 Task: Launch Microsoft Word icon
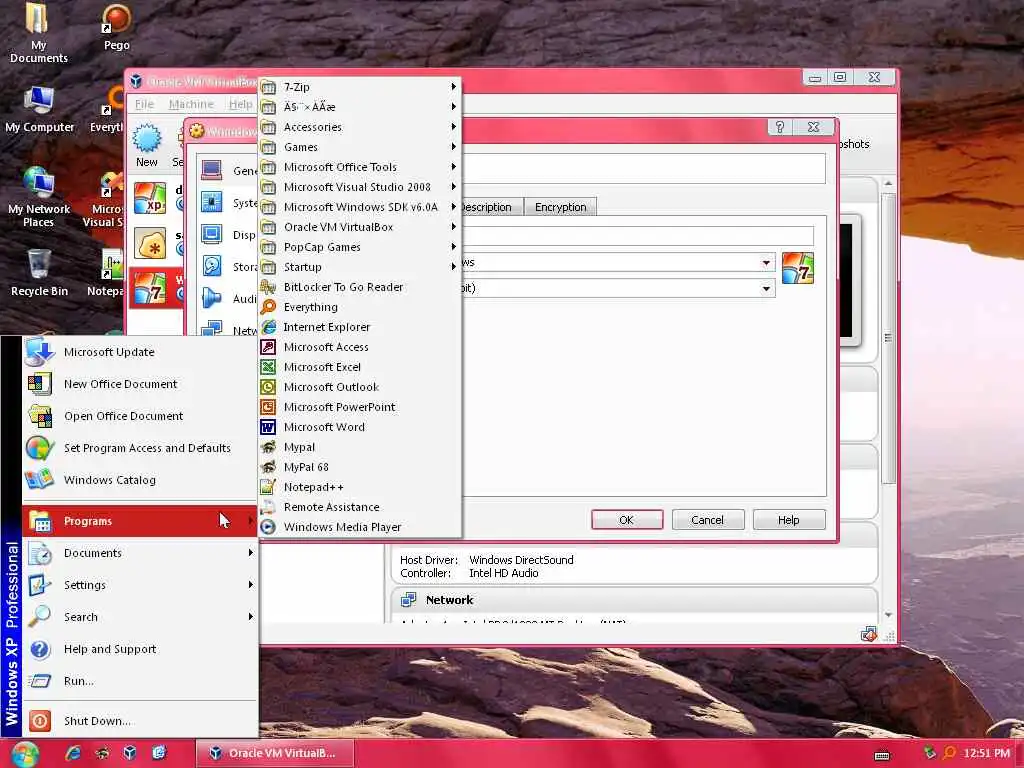[268, 427]
